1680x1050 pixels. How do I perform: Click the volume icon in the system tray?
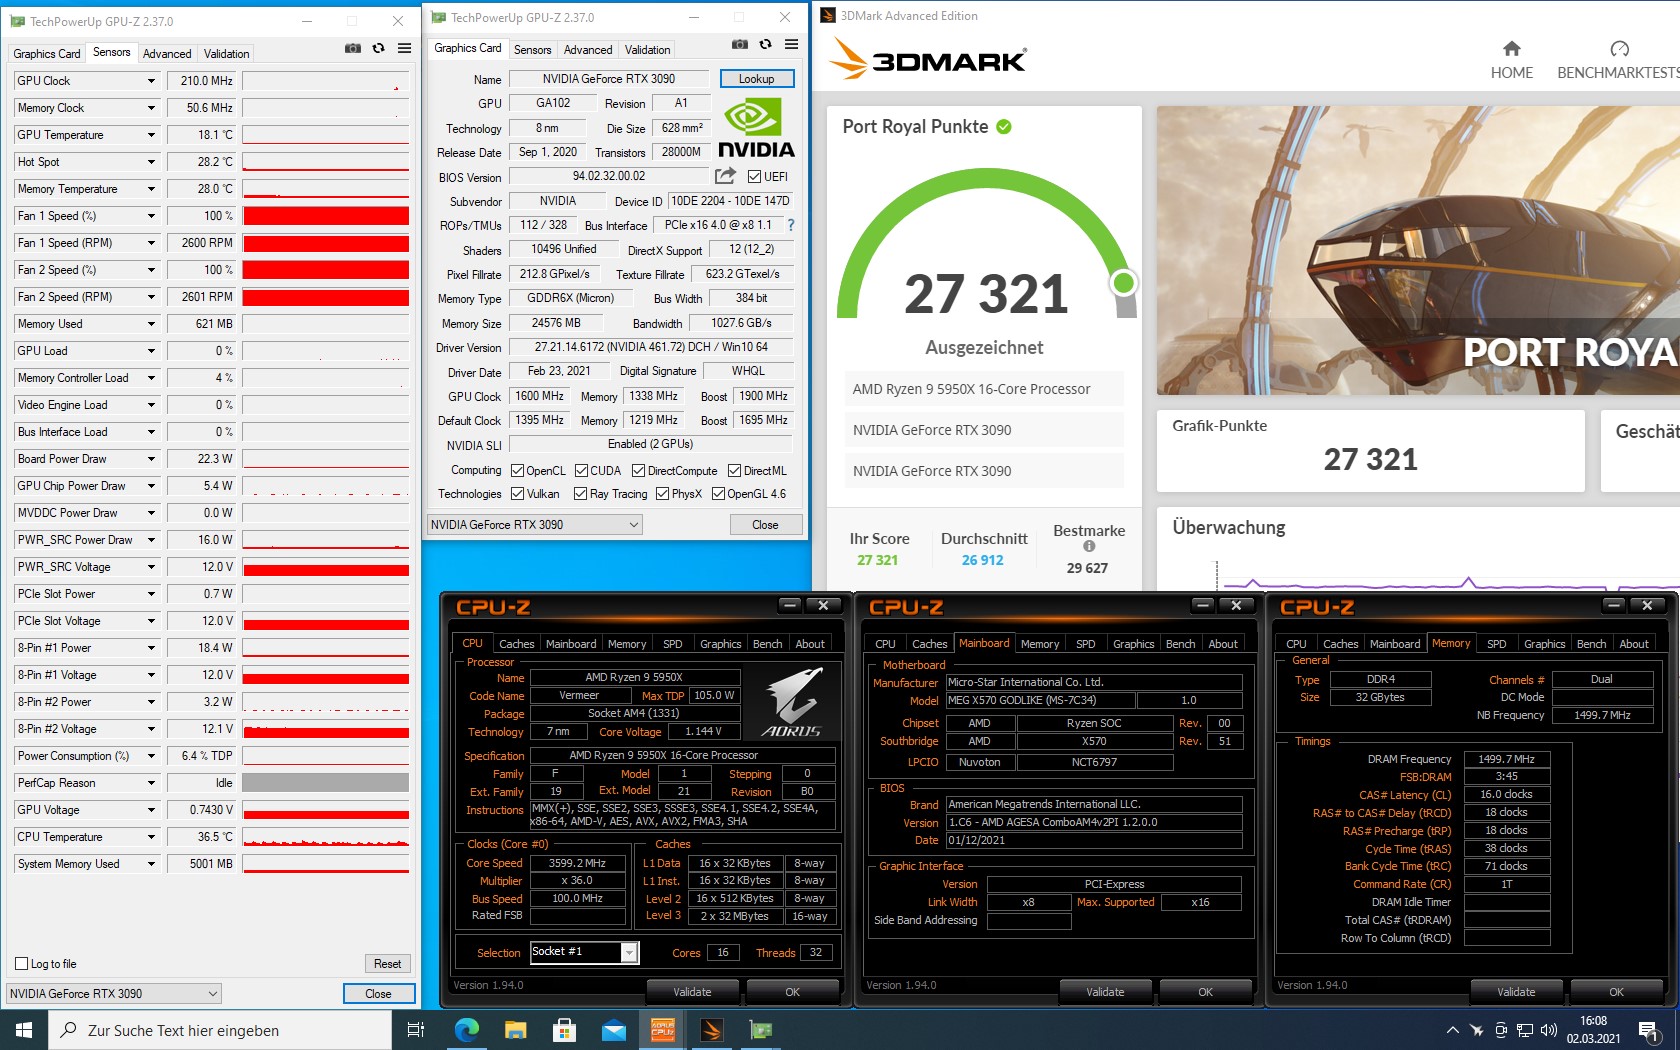pos(1549,1030)
